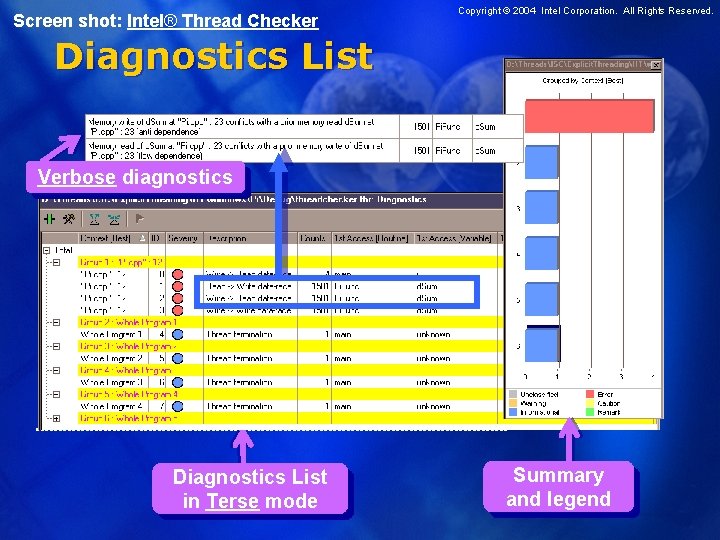Click the ID column header

pyautogui.click(x=156, y=238)
